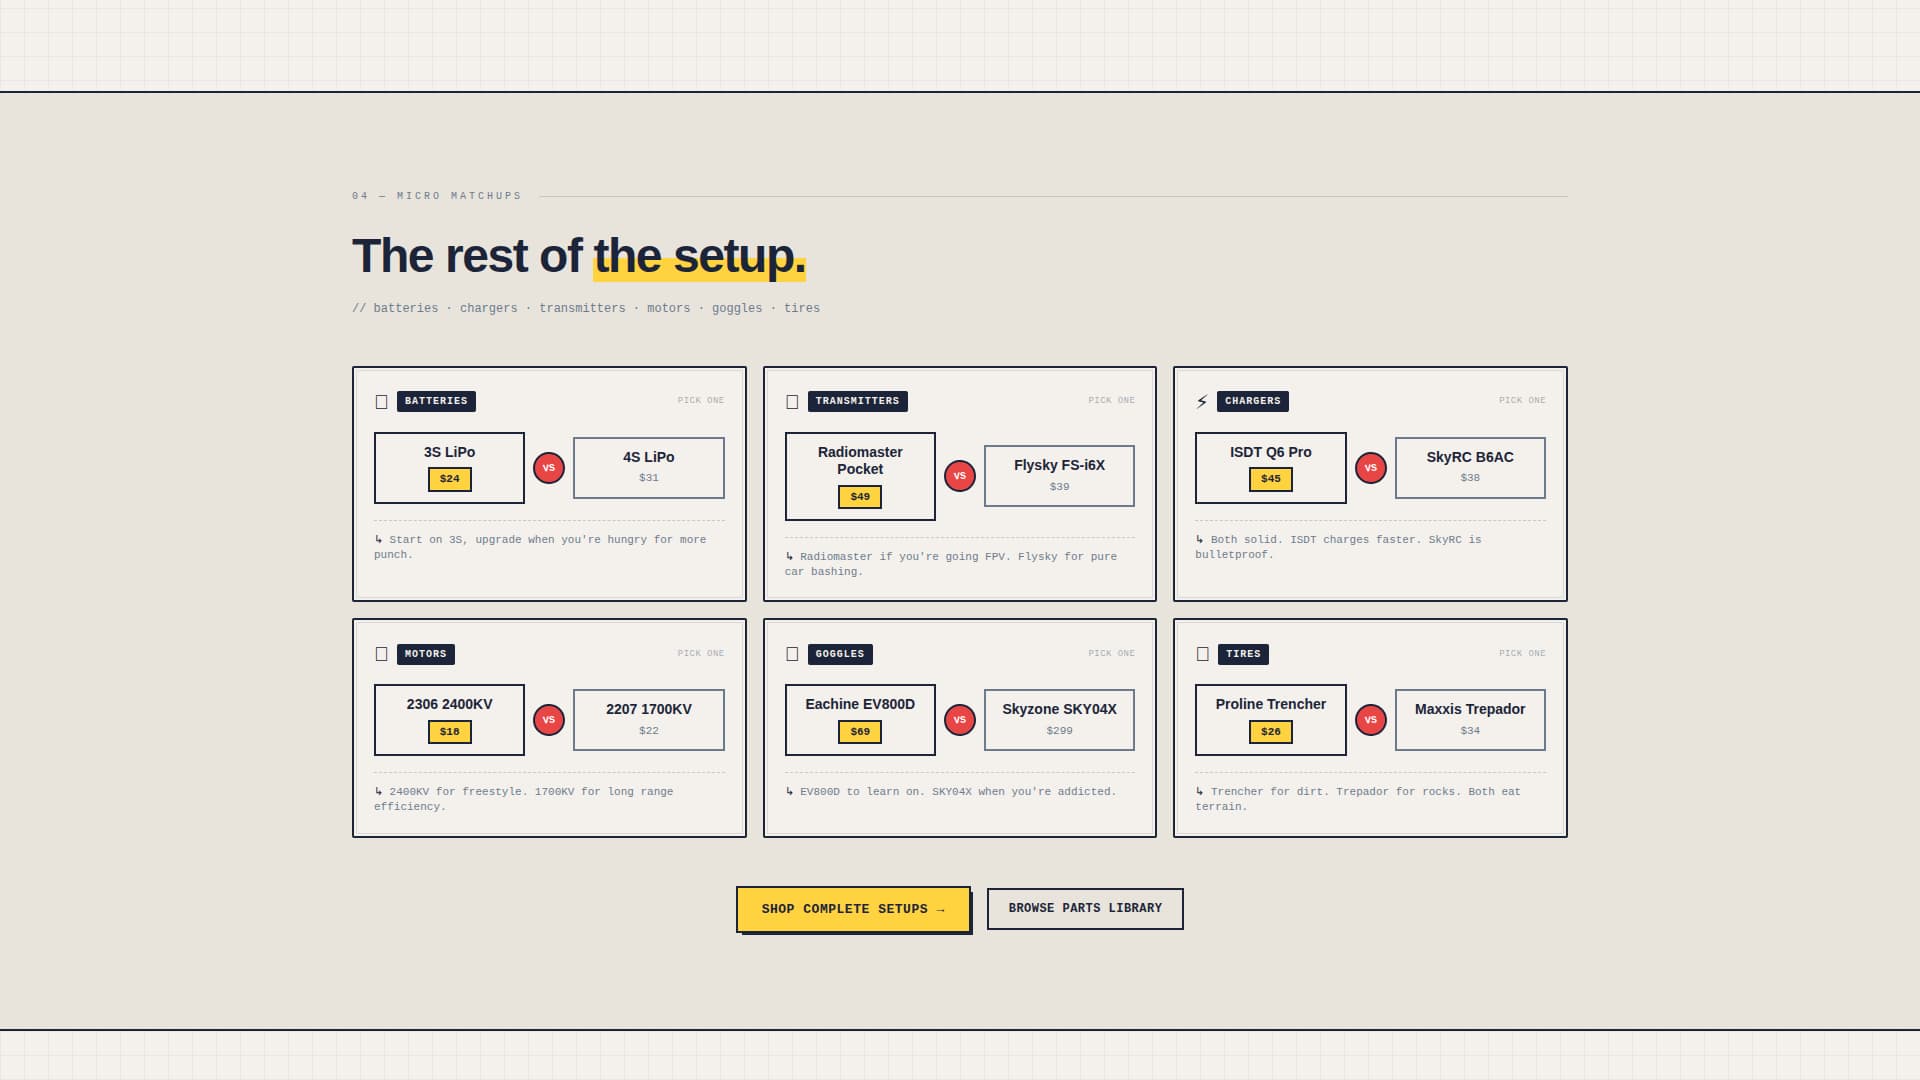Click the icon next to Tires label

tap(1202, 654)
